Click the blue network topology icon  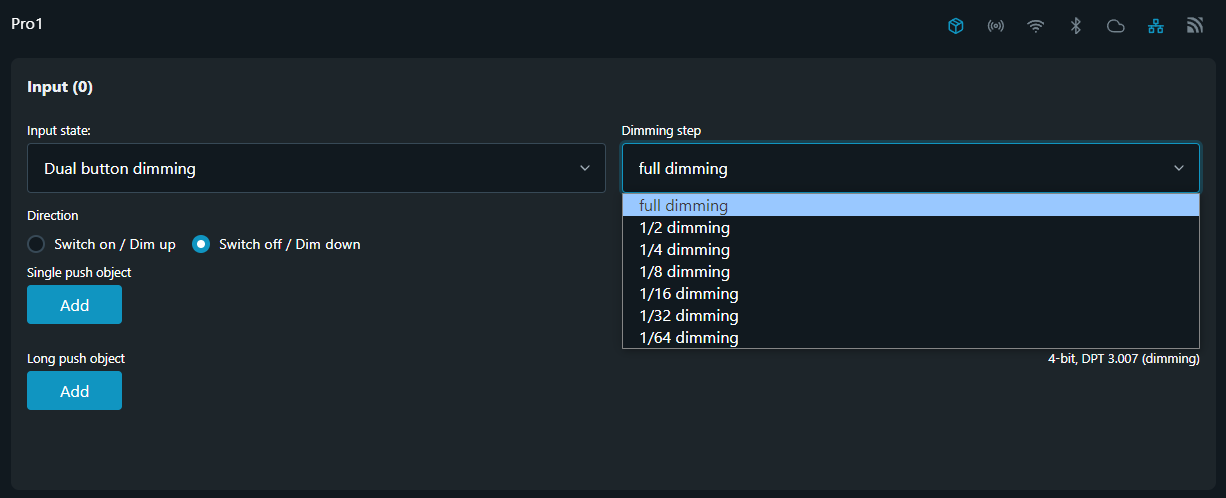[1155, 26]
